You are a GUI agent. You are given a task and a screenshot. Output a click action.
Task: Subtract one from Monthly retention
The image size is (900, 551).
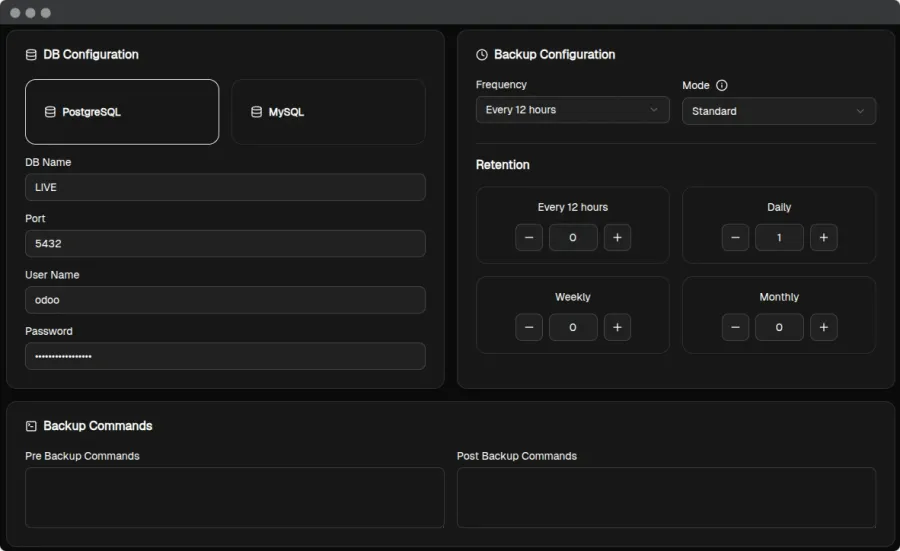click(735, 327)
